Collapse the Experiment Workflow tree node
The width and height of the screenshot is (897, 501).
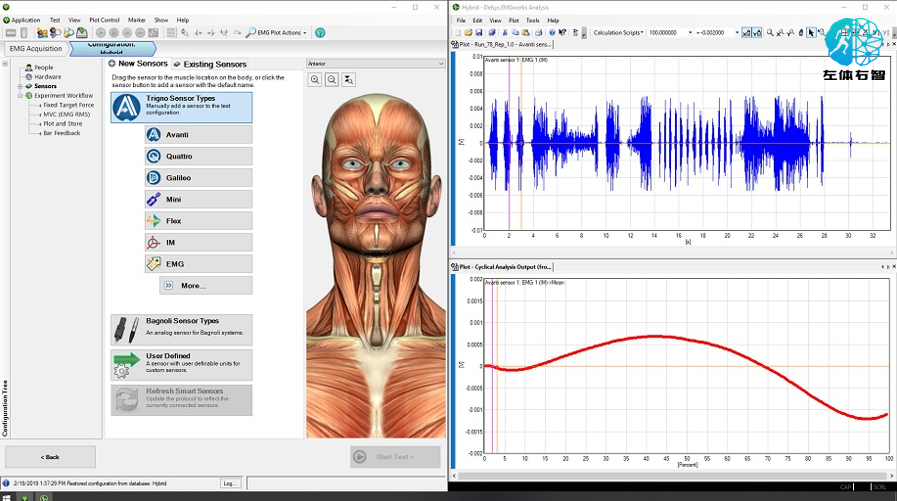[20, 96]
